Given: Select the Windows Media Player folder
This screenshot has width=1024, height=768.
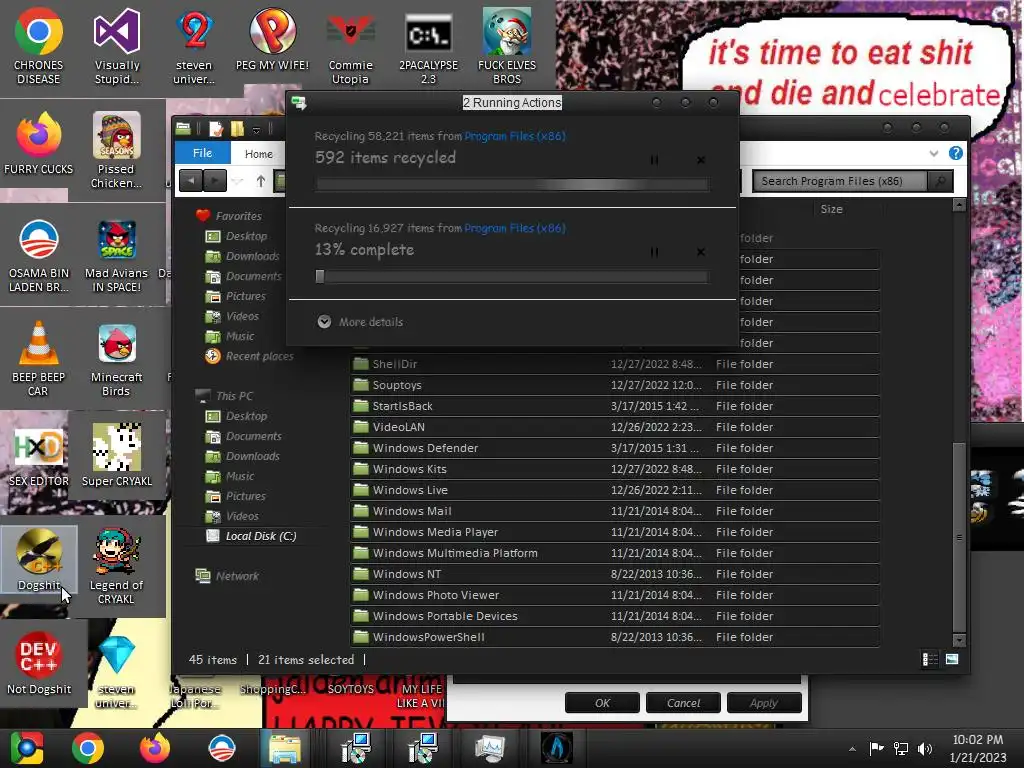Looking at the screenshot, I should pos(615,532).
